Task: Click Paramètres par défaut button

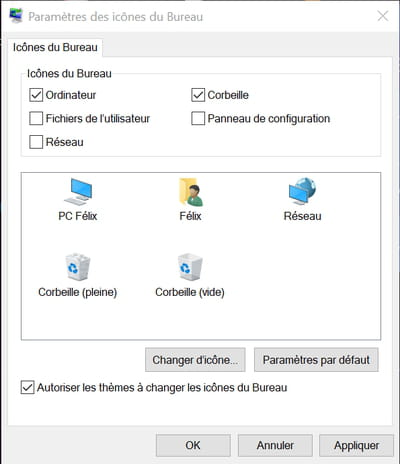Action: [x=316, y=360]
